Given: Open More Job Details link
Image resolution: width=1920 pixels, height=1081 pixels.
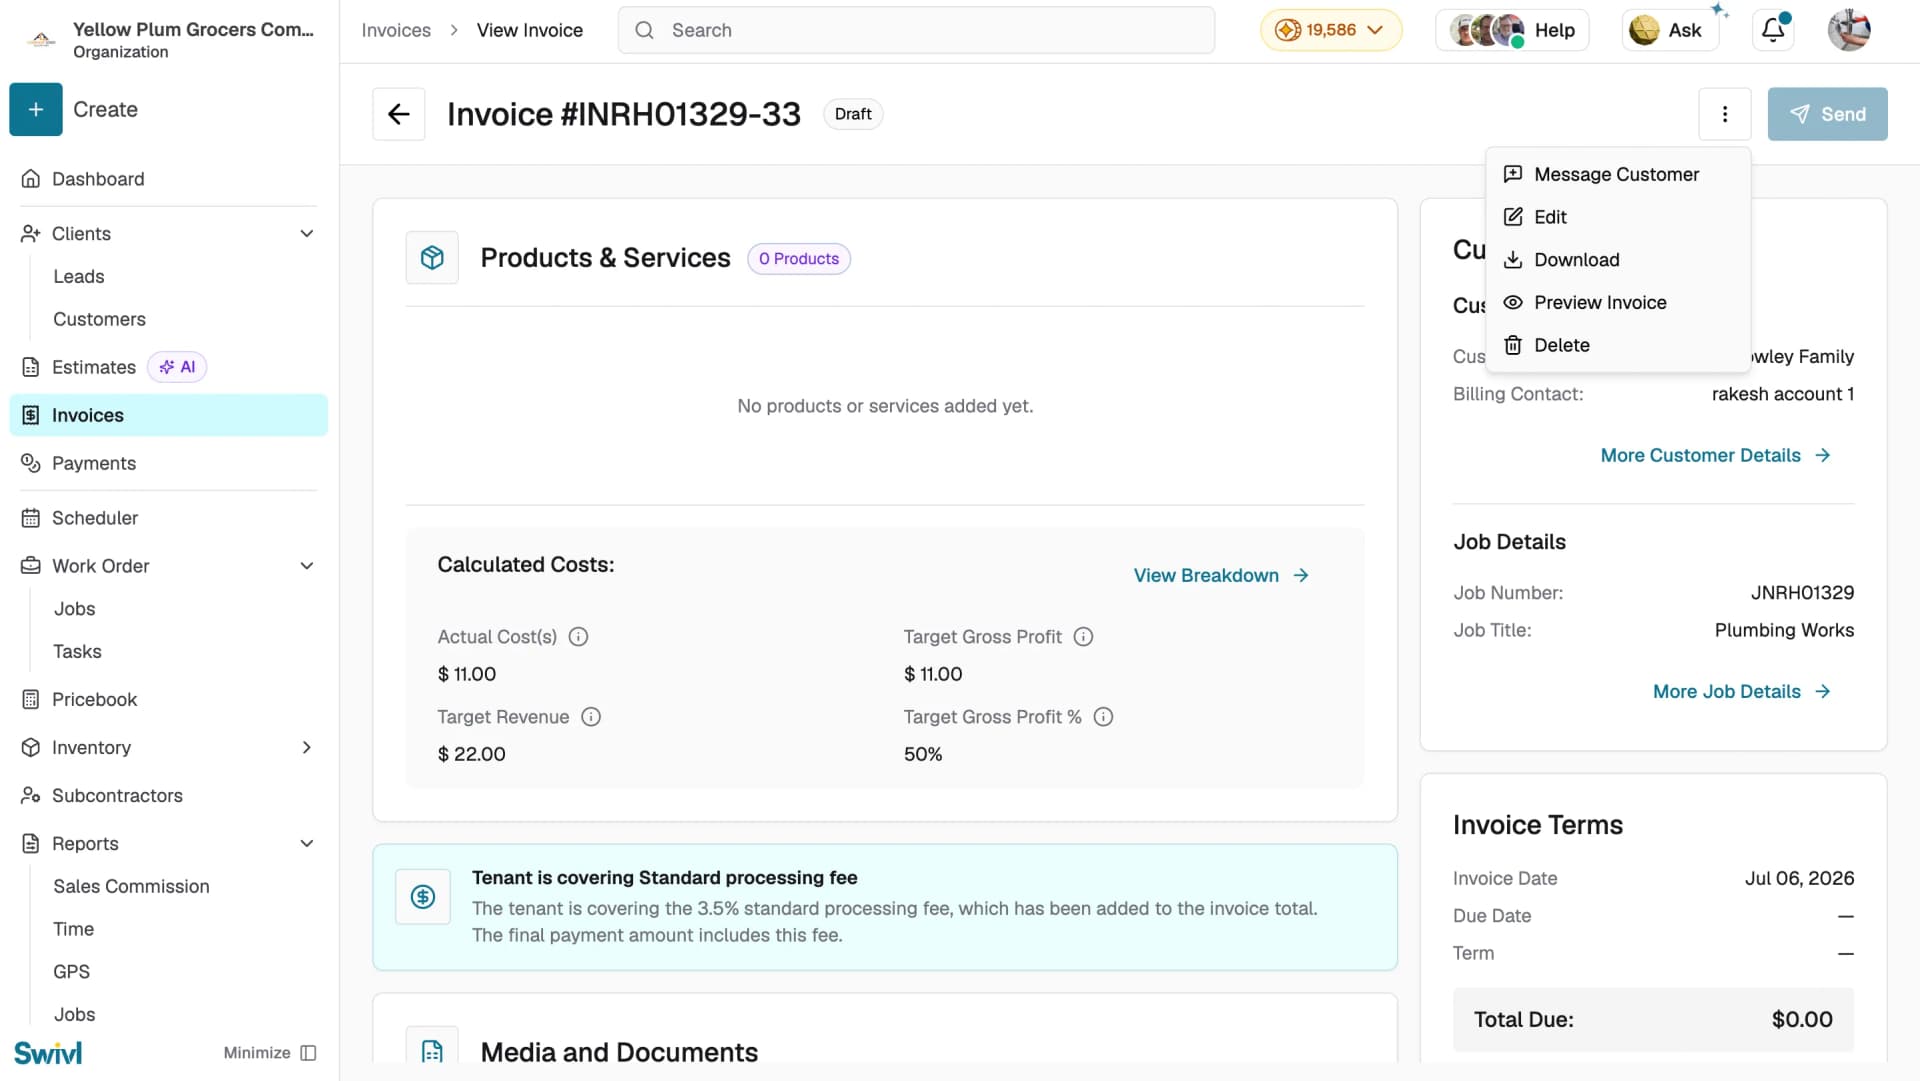Looking at the screenshot, I should [1742, 692].
